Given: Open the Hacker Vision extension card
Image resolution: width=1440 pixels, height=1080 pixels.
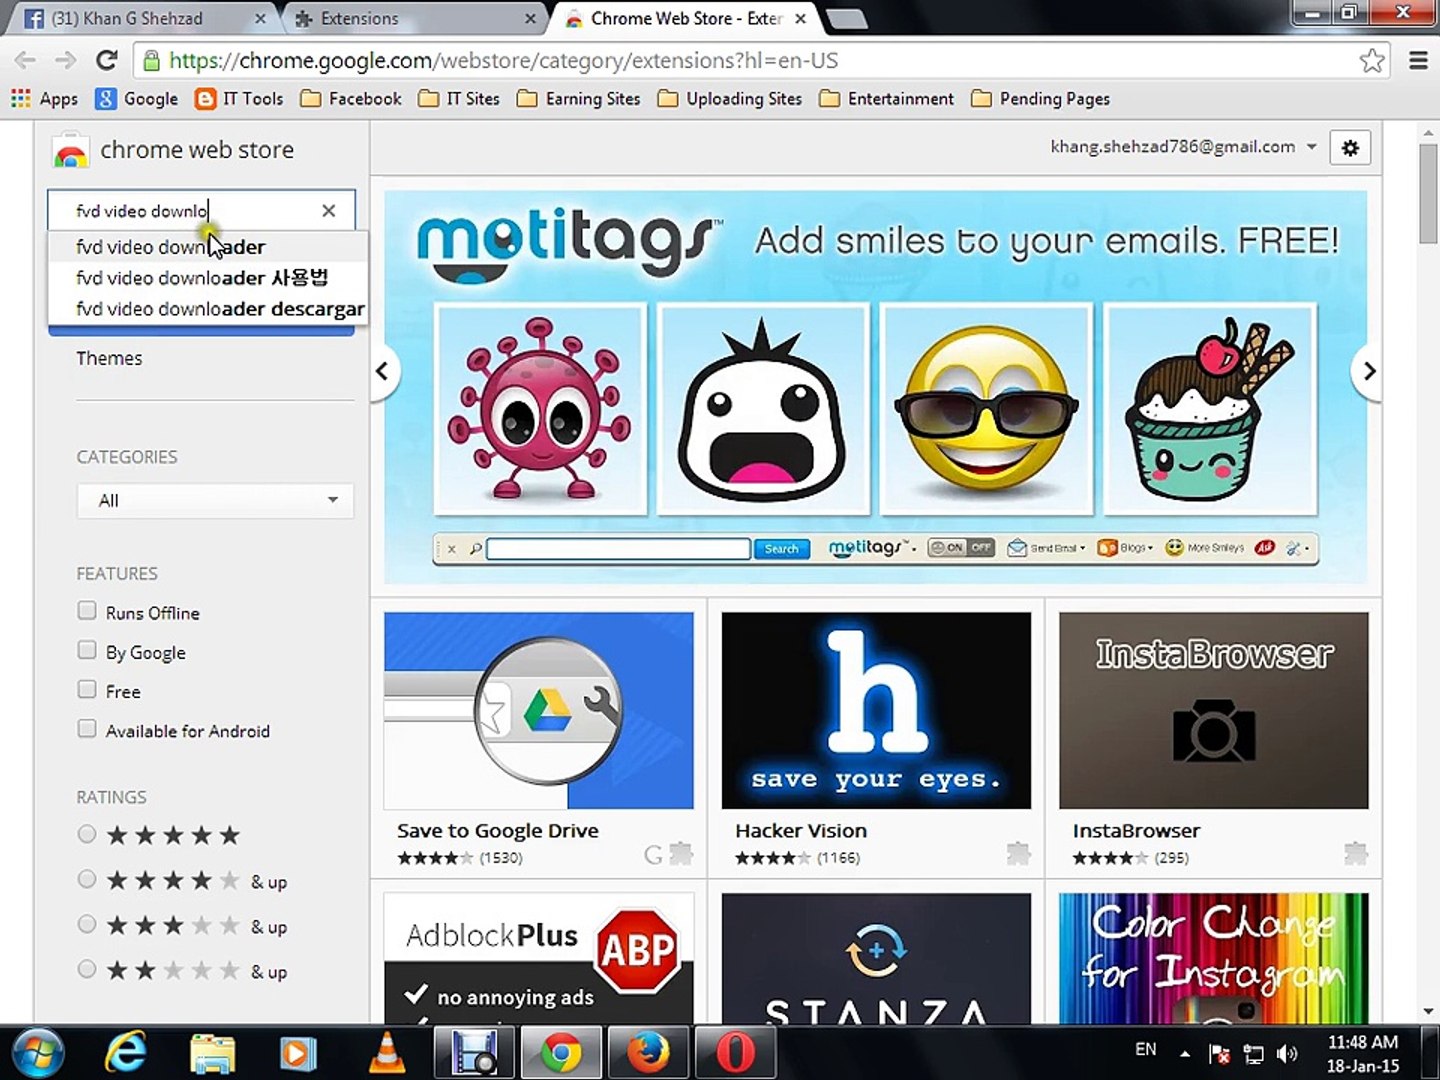Looking at the screenshot, I should [x=876, y=739].
